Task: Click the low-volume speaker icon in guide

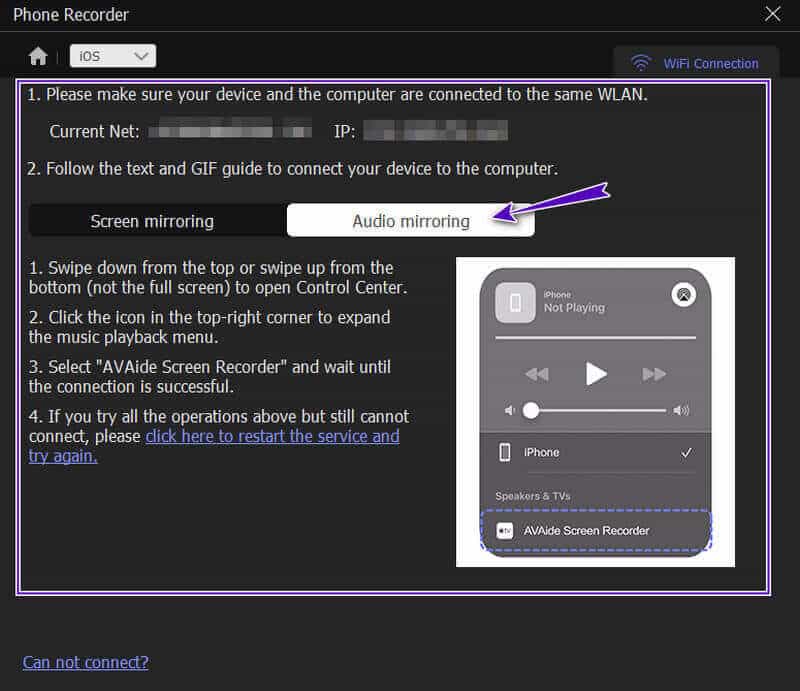Action: [509, 410]
